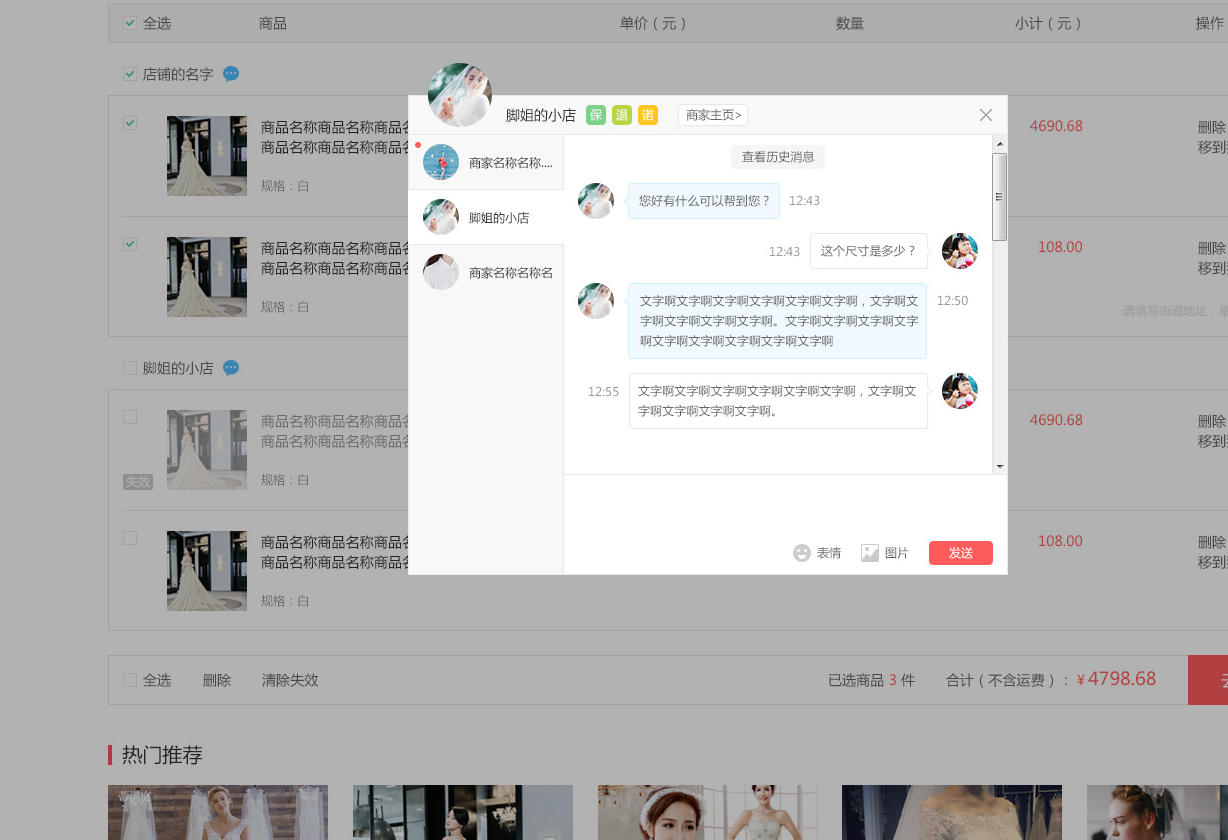Image resolution: width=1228 pixels, height=840 pixels.
Task: Click the 失效 label on product row
Action: (138, 482)
